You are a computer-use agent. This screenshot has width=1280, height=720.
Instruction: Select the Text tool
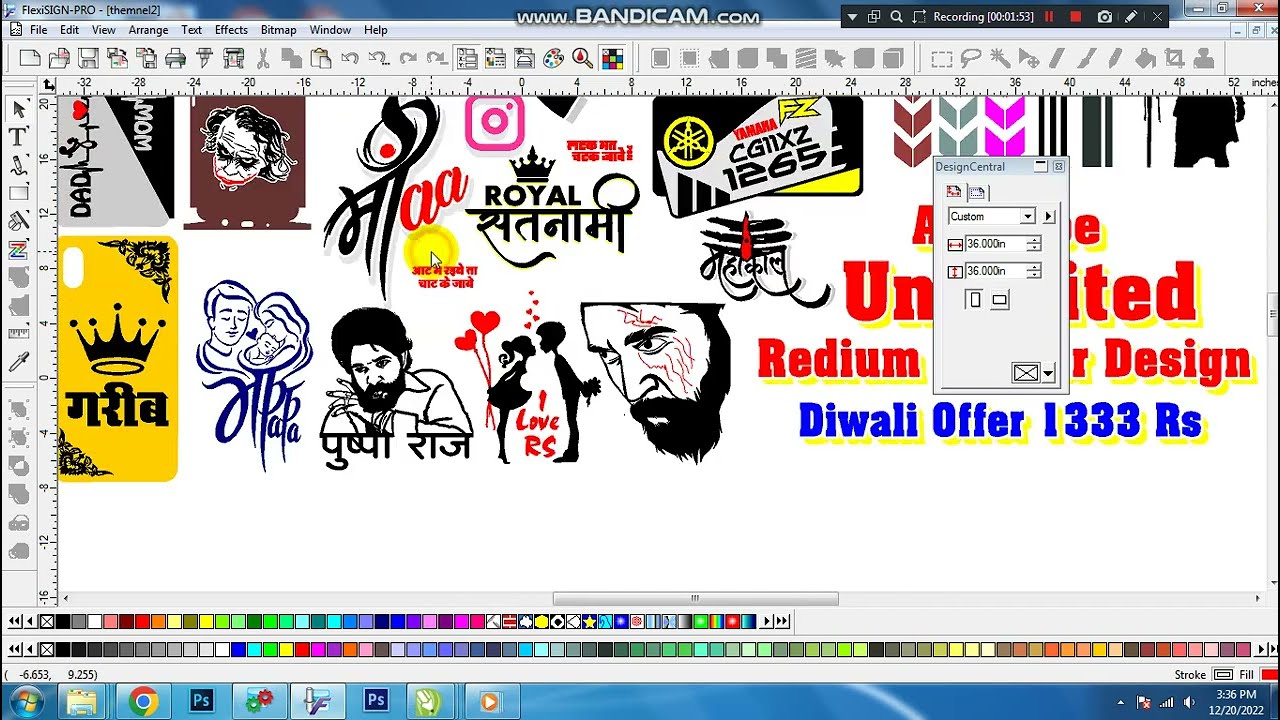(18, 136)
